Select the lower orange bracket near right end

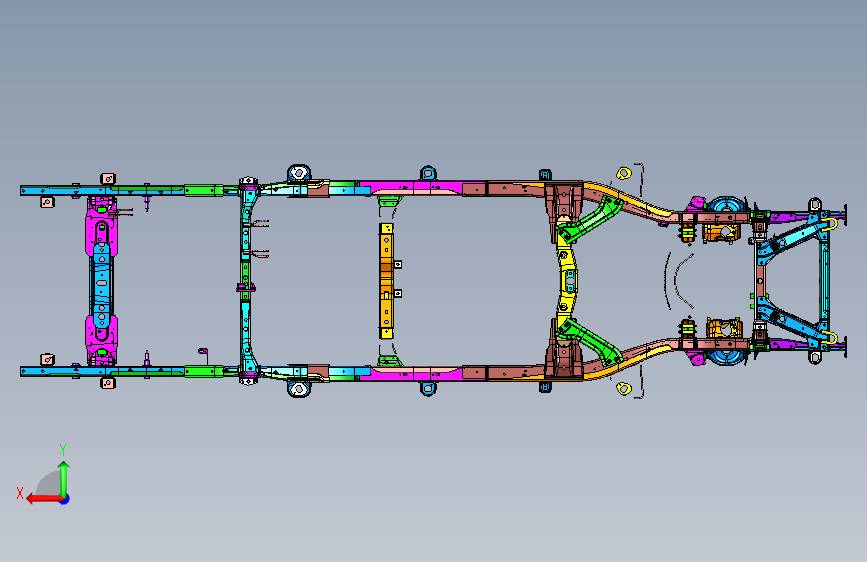coord(723,329)
